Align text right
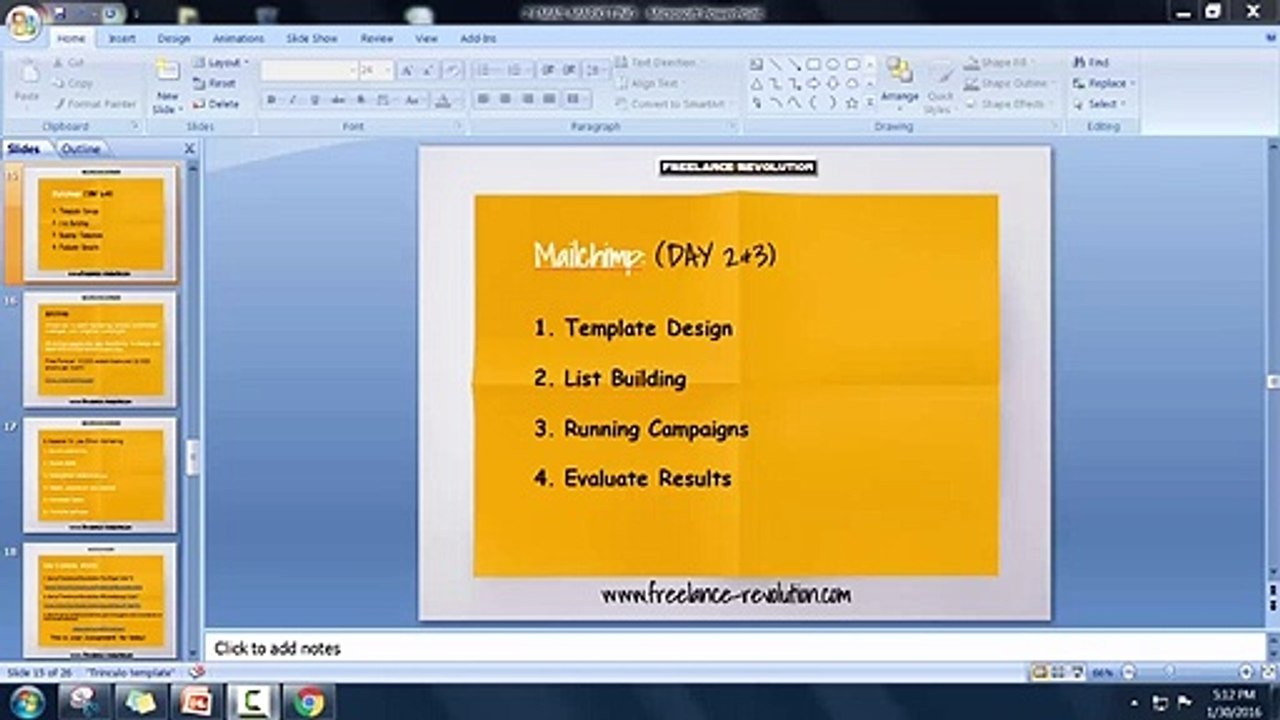 (528, 100)
